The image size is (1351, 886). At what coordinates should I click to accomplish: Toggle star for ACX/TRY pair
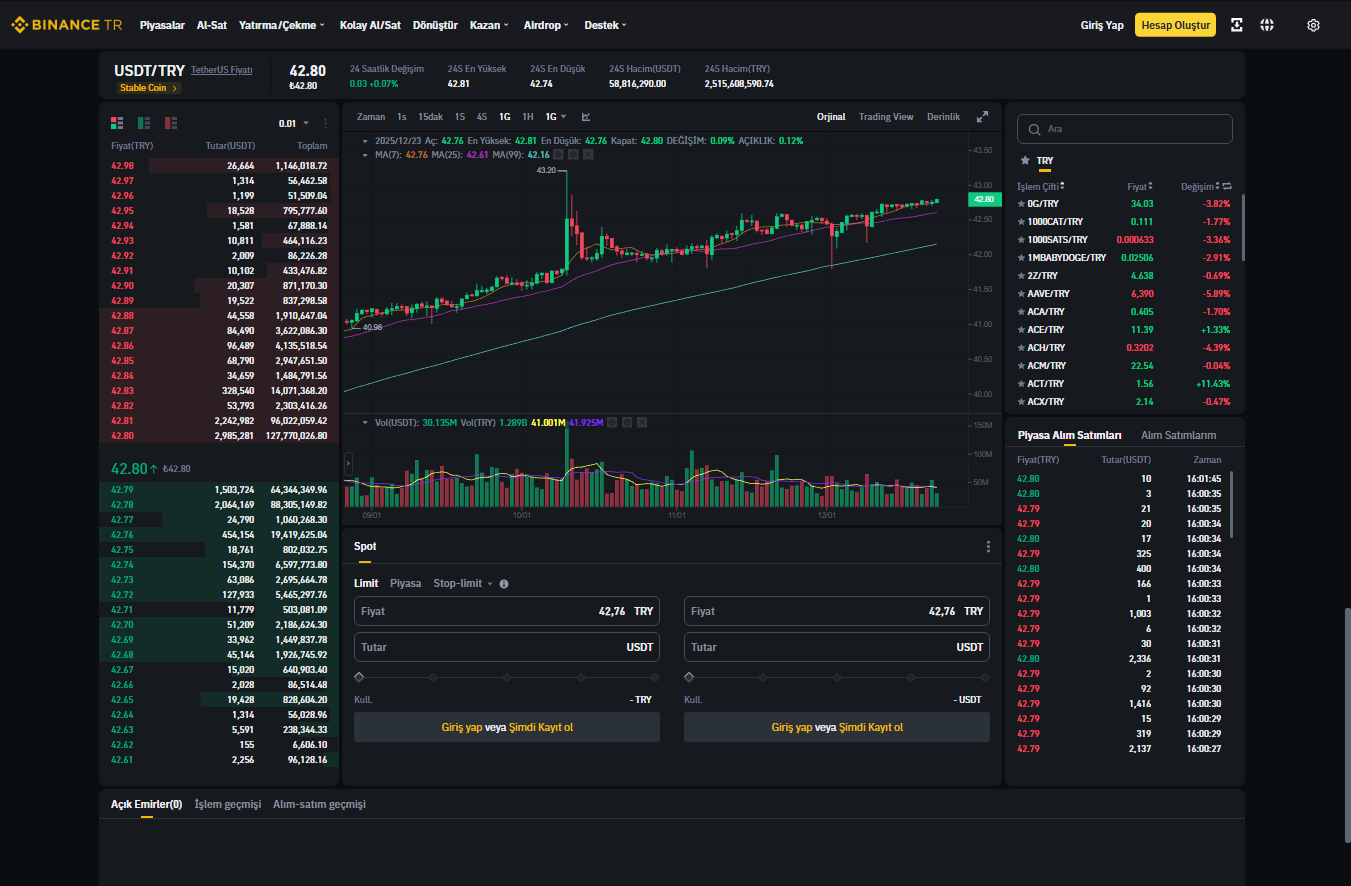[x=1021, y=402]
